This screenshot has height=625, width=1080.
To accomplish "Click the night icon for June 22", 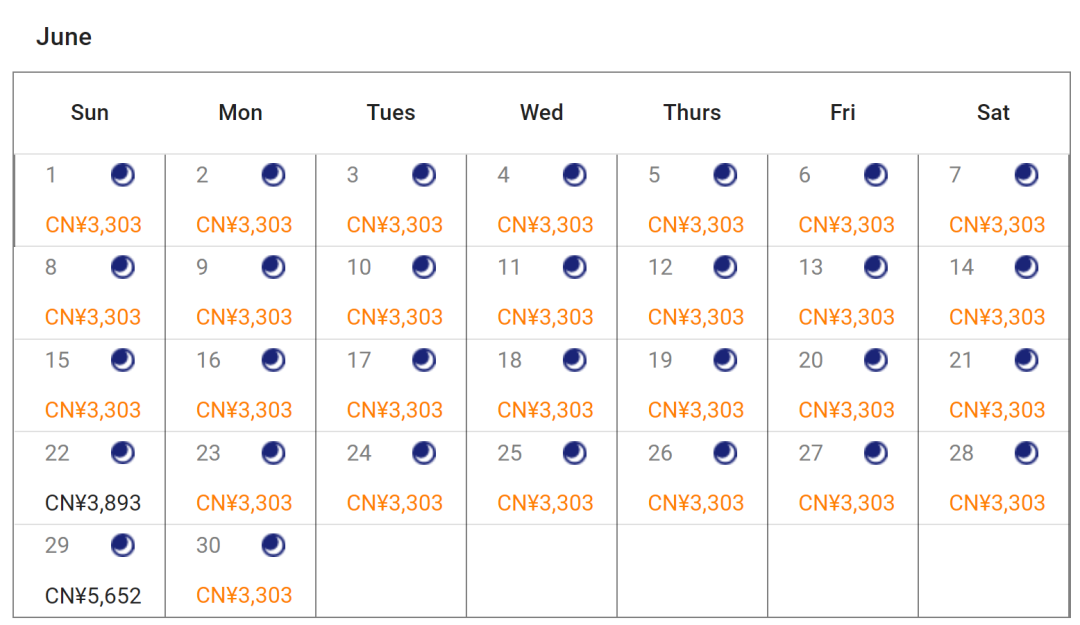I will tap(123, 453).
